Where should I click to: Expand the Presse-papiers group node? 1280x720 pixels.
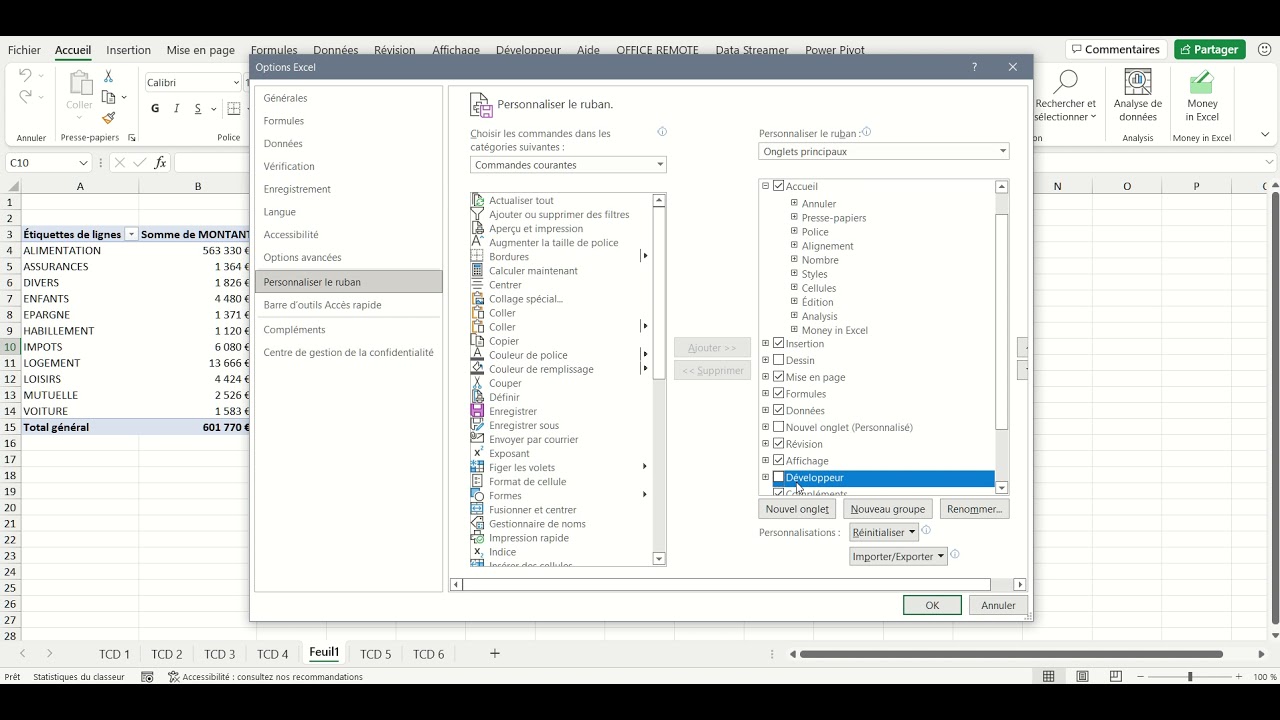coord(795,217)
